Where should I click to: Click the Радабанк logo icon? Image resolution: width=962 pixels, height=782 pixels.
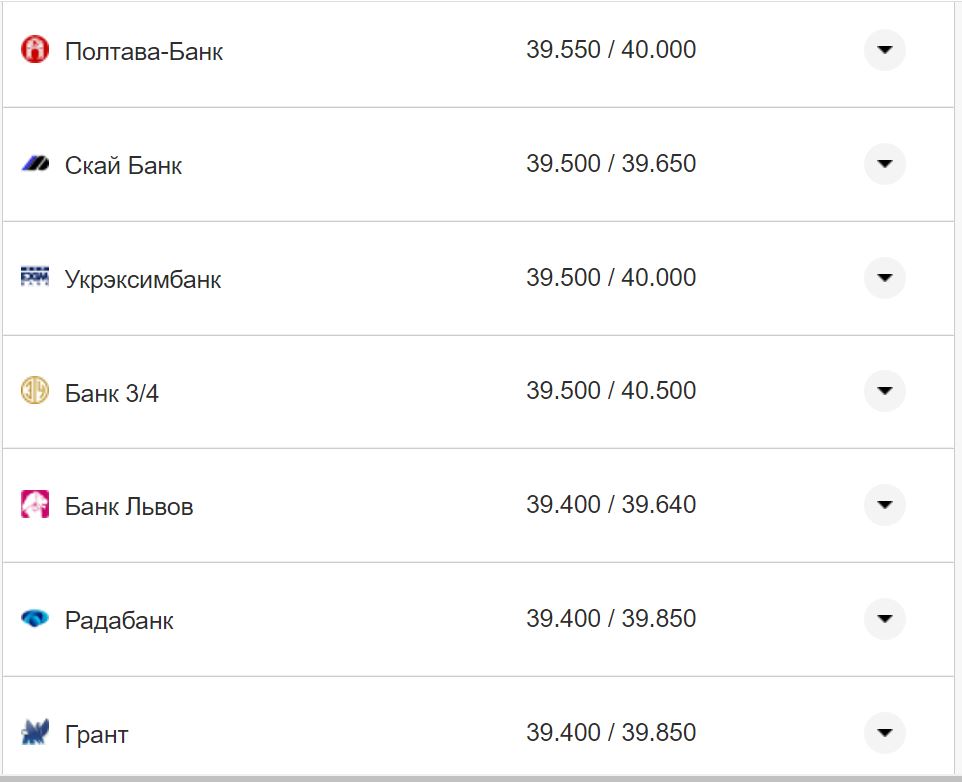point(35,619)
